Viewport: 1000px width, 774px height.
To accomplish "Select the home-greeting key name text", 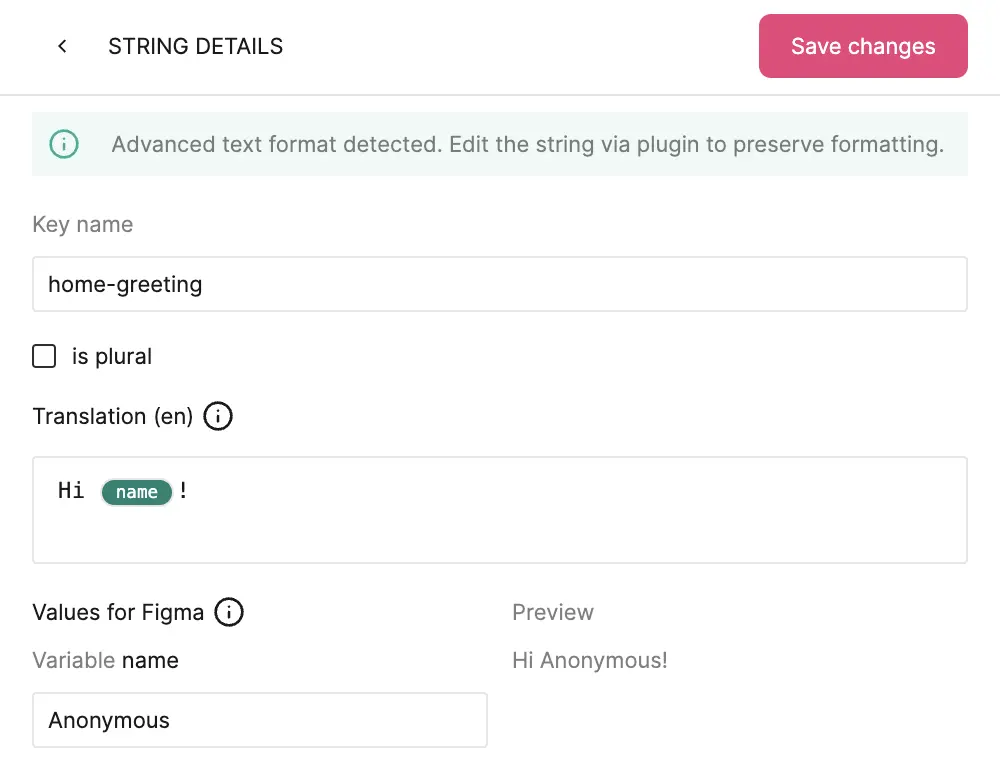I will 124,284.
